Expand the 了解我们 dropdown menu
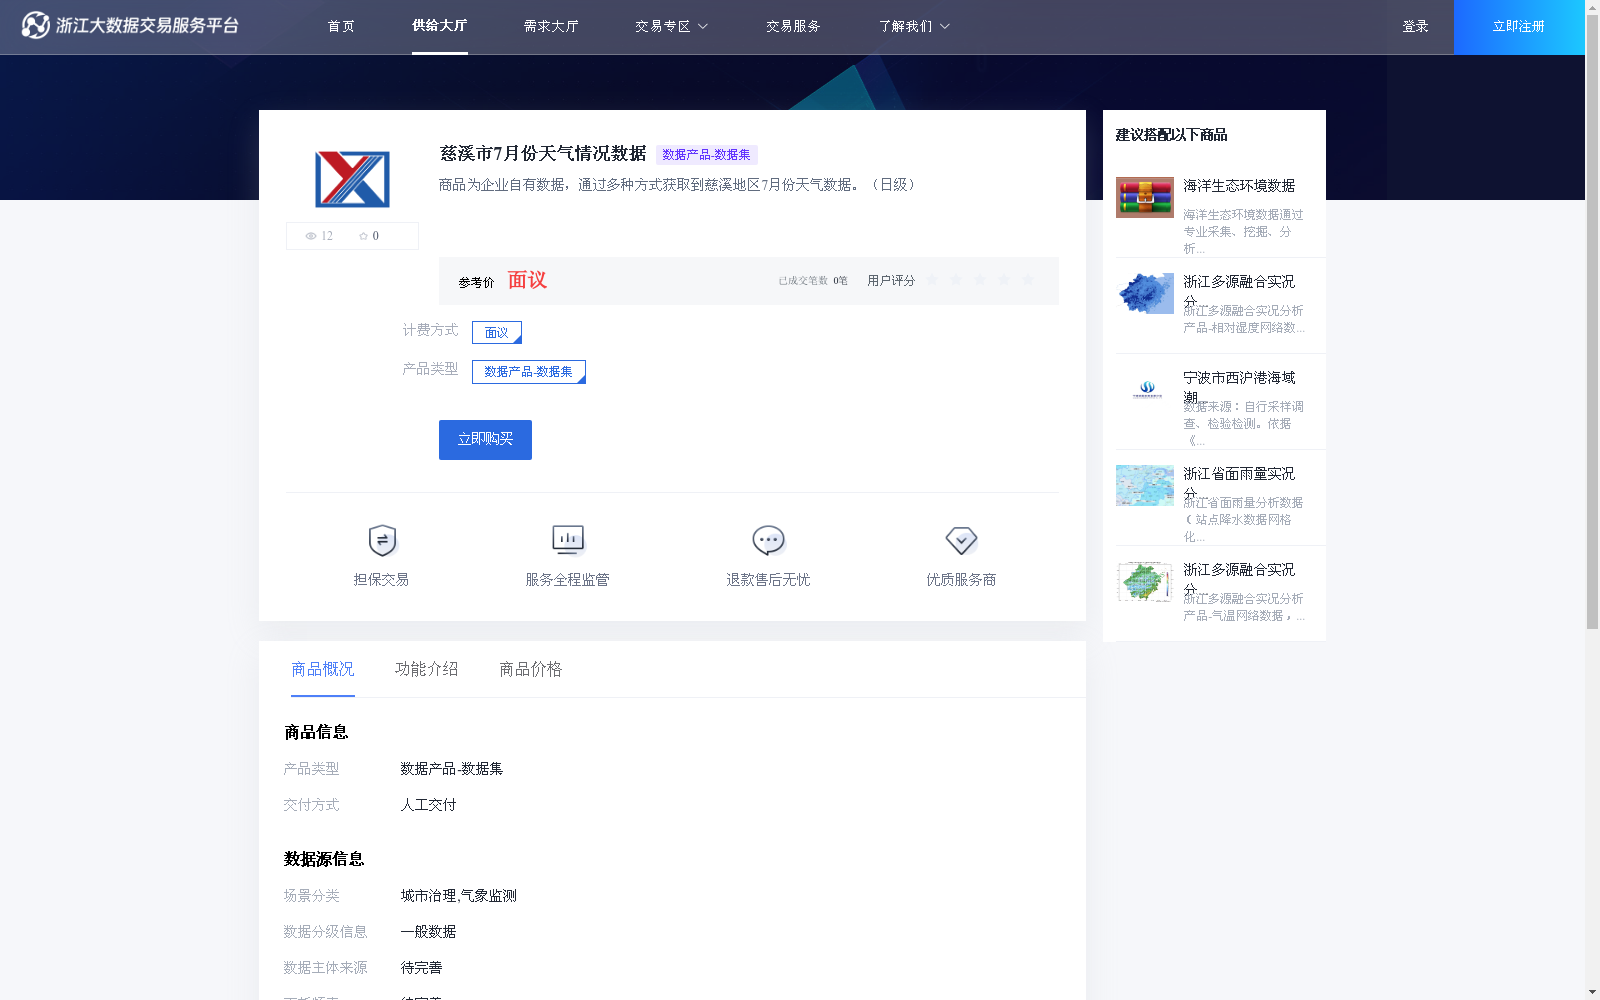 [x=914, y=27]
